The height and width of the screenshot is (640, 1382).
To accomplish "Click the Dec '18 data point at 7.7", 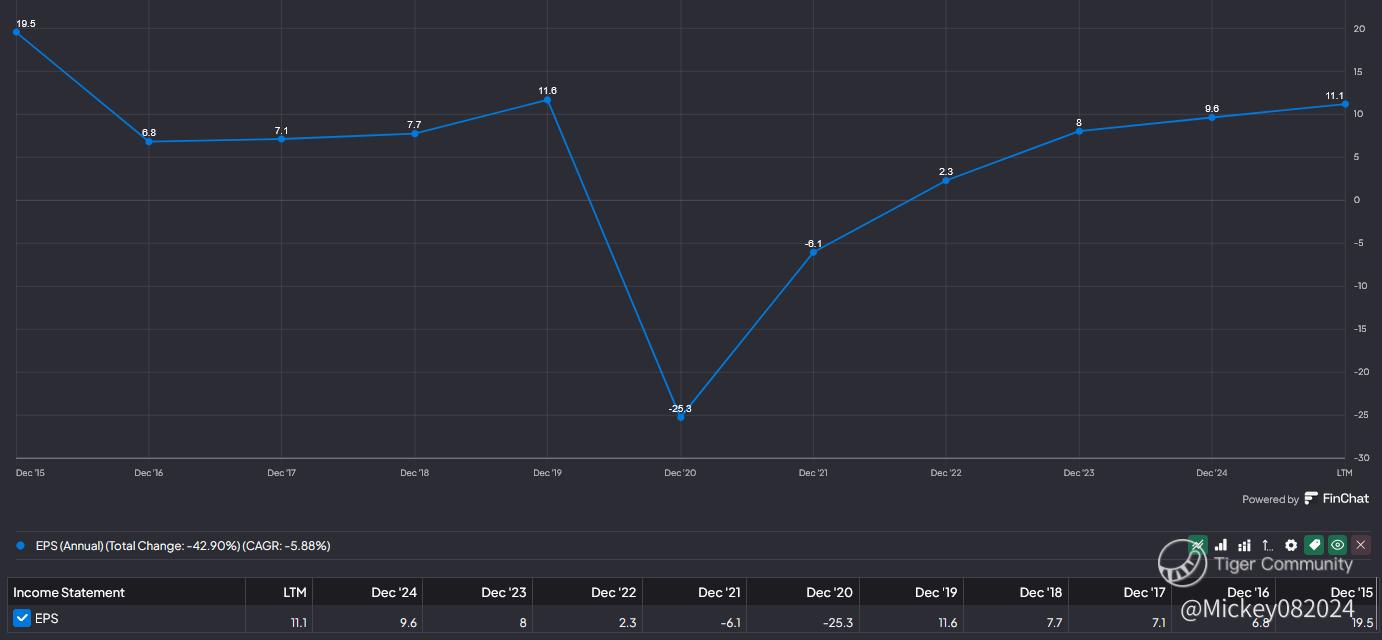I will tap(414, 134).
